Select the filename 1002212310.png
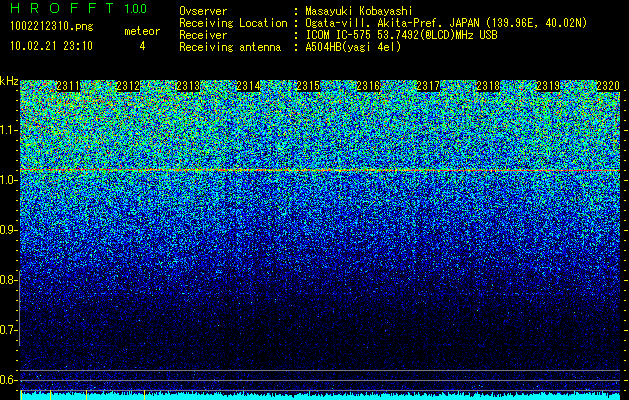The height and width of the screenshot is (400, 629). pyautogui.click(x=52, y=26)
